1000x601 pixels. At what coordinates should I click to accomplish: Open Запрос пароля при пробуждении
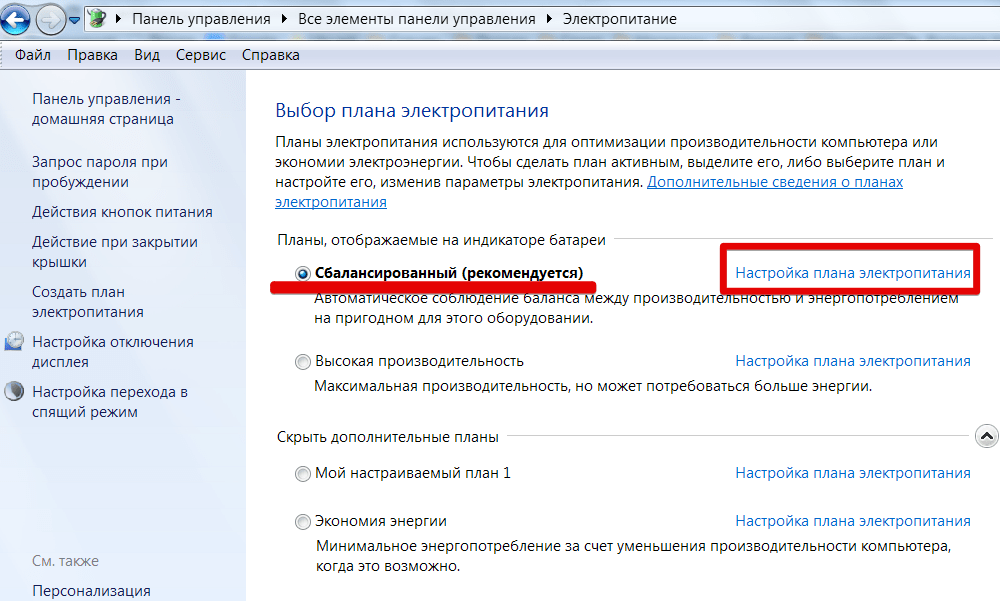pyautogui.click(x=99, y=172)
